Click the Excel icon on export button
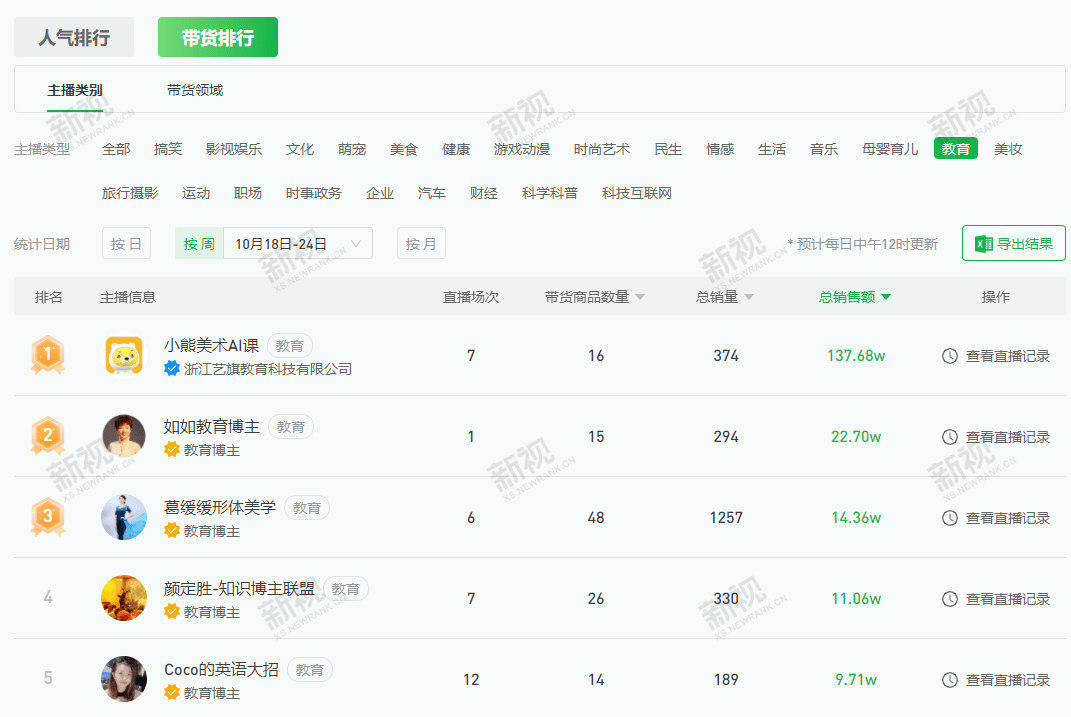This screenshot has width=1071, height=717. click(x=983, y=243)
